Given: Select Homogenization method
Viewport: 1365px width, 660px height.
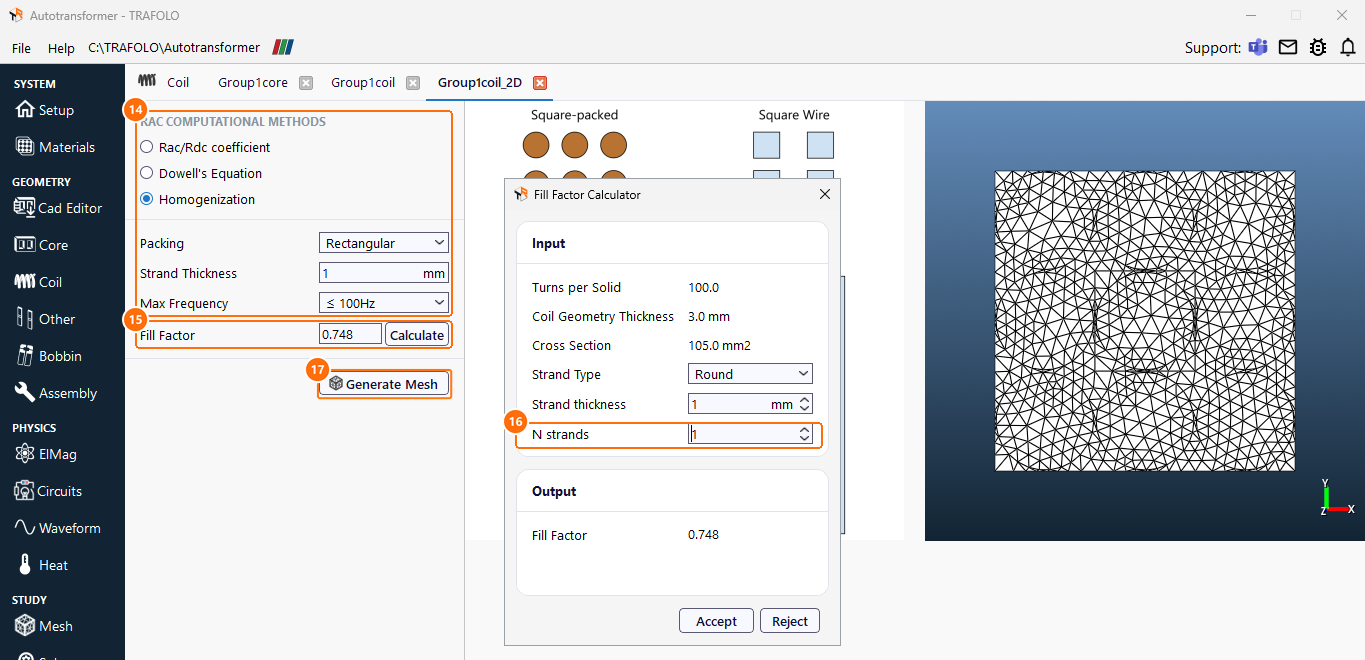Looking at the screenshot, I should [146, 199].
